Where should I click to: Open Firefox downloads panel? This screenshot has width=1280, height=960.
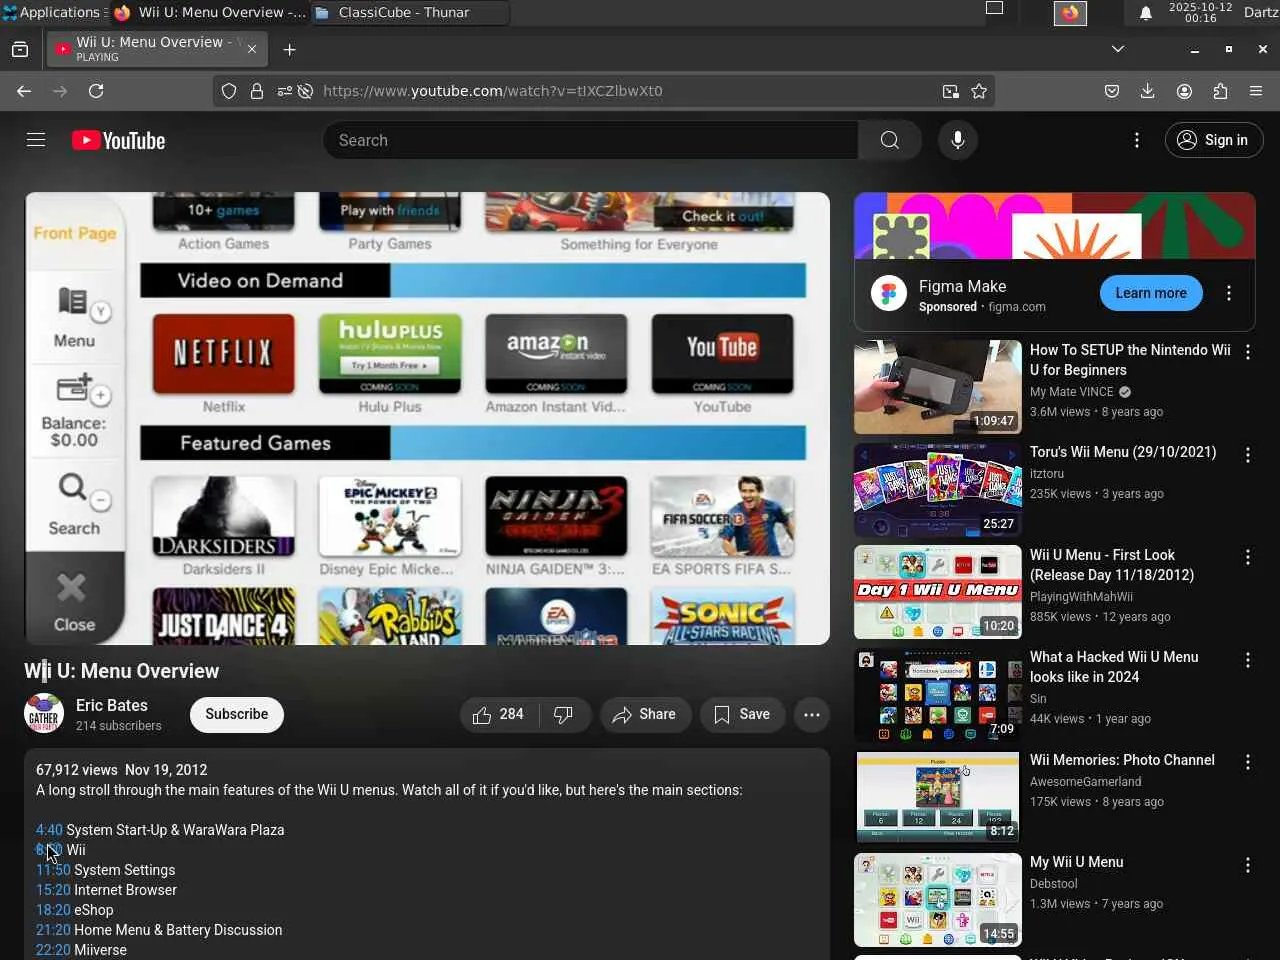point(1148,91)
